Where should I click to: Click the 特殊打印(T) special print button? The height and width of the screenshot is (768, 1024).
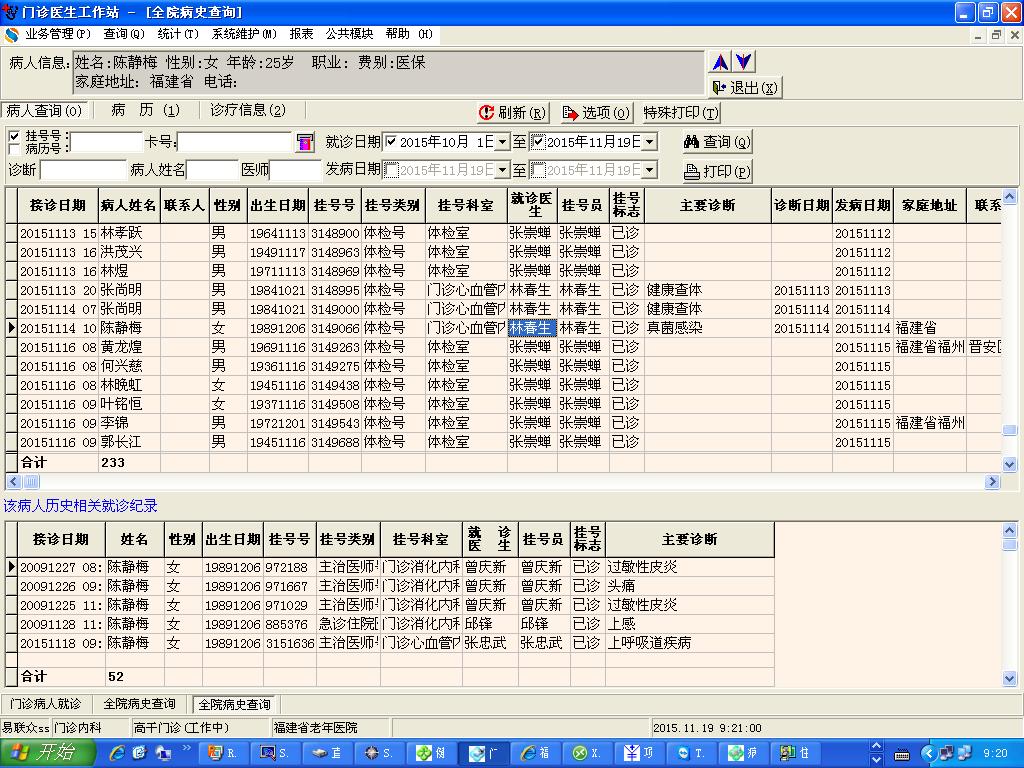[680, 113]
